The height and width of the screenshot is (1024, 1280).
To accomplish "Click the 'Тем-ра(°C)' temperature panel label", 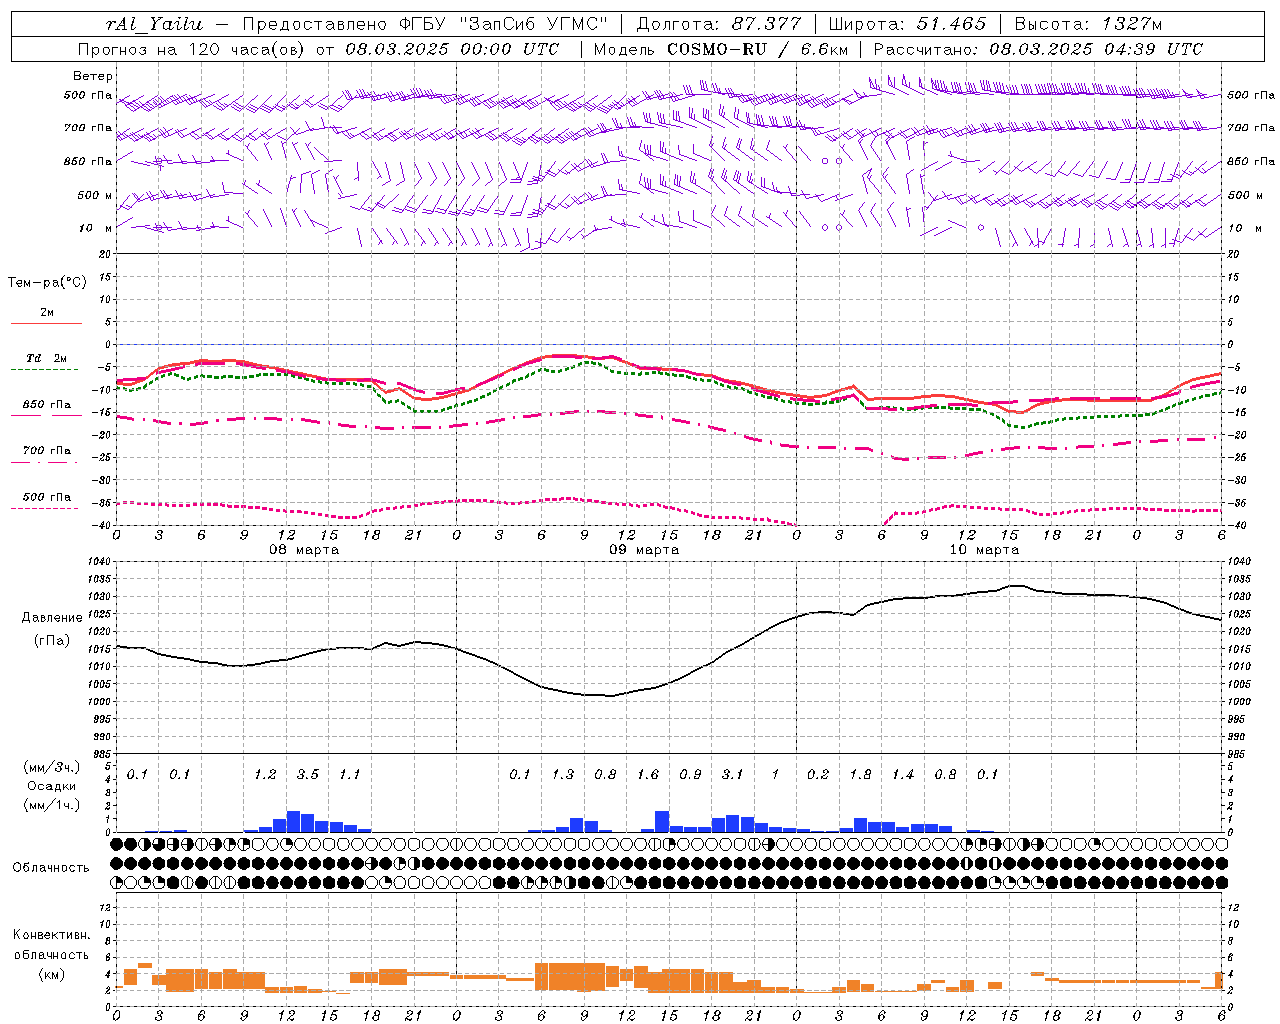I will [x=47, y=283].
